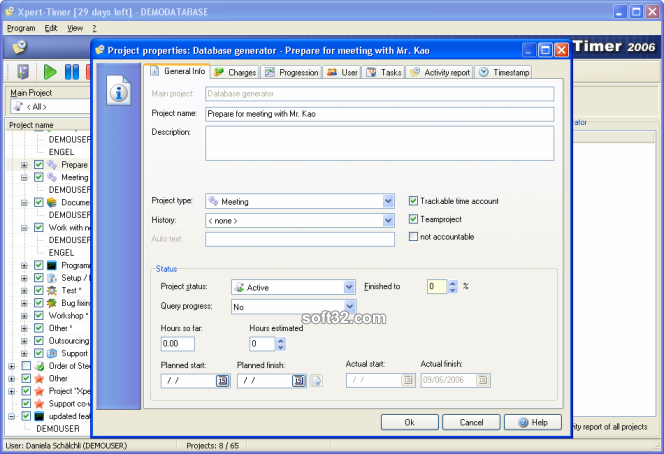Decrease the Finished to percentage
The image size is (664, 454).
click(453, 290)
